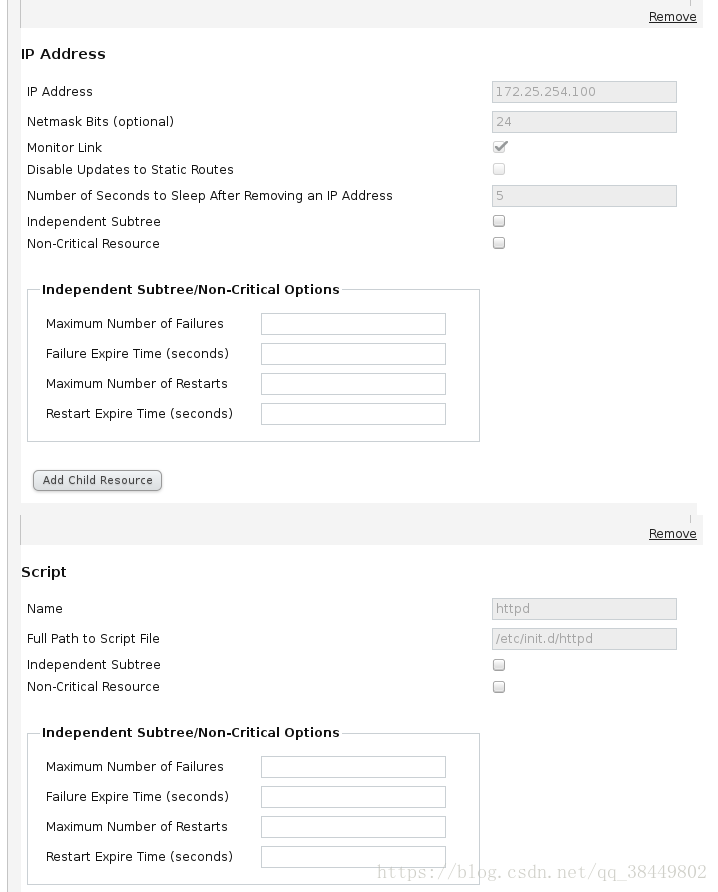Focus Restart Expire Time in IP Address options

pyautogui.click(x=353, y=414)
